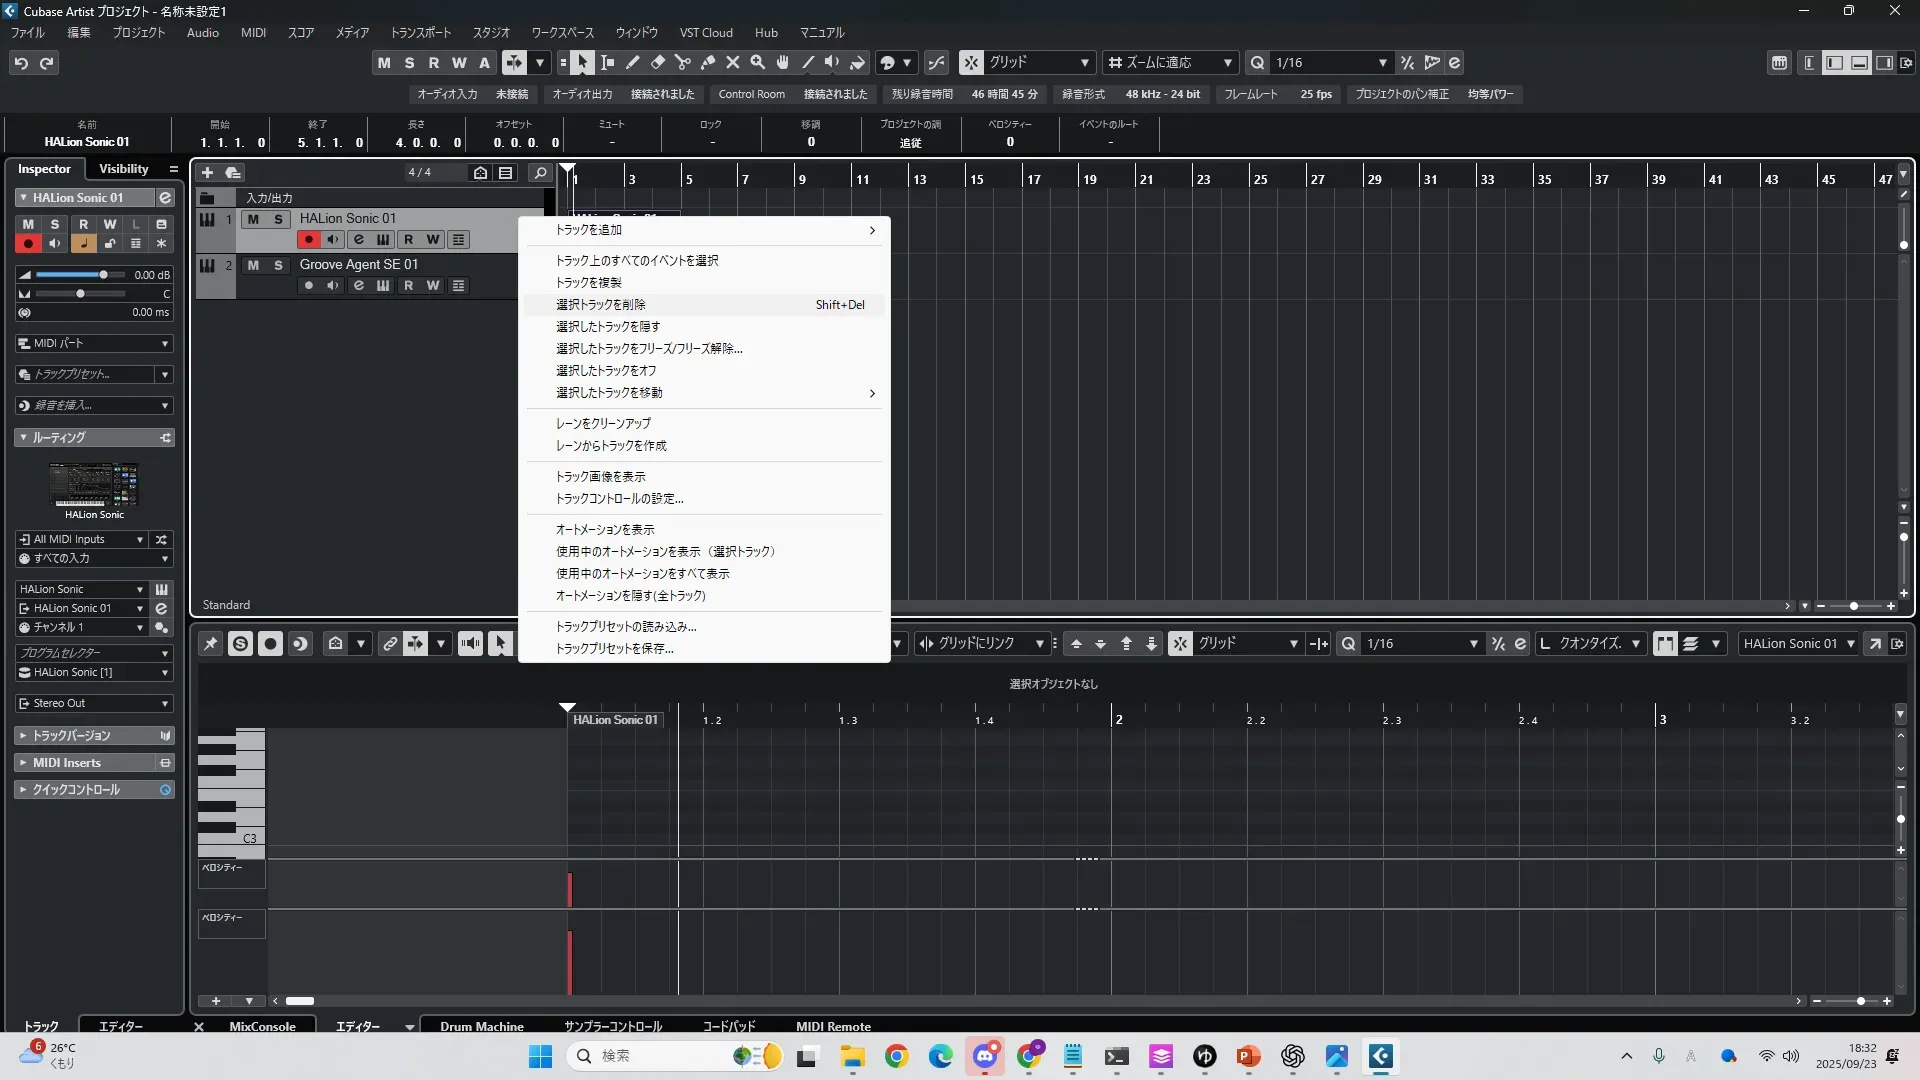1920x1080 pixels.
Task: Select the Zoom magnifier tool
Action: click(758, 62)
